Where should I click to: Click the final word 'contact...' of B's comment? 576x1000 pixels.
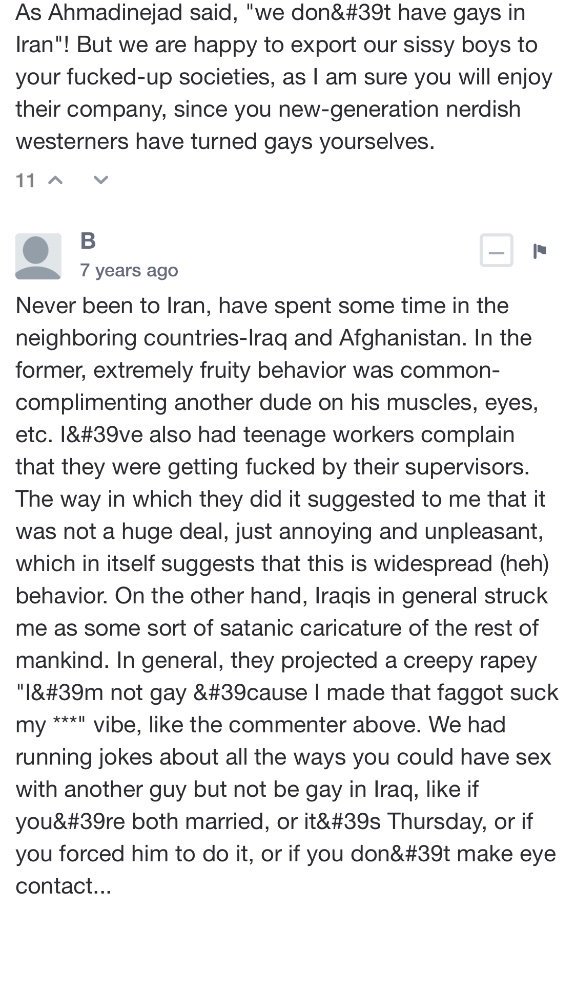[63, 886]
